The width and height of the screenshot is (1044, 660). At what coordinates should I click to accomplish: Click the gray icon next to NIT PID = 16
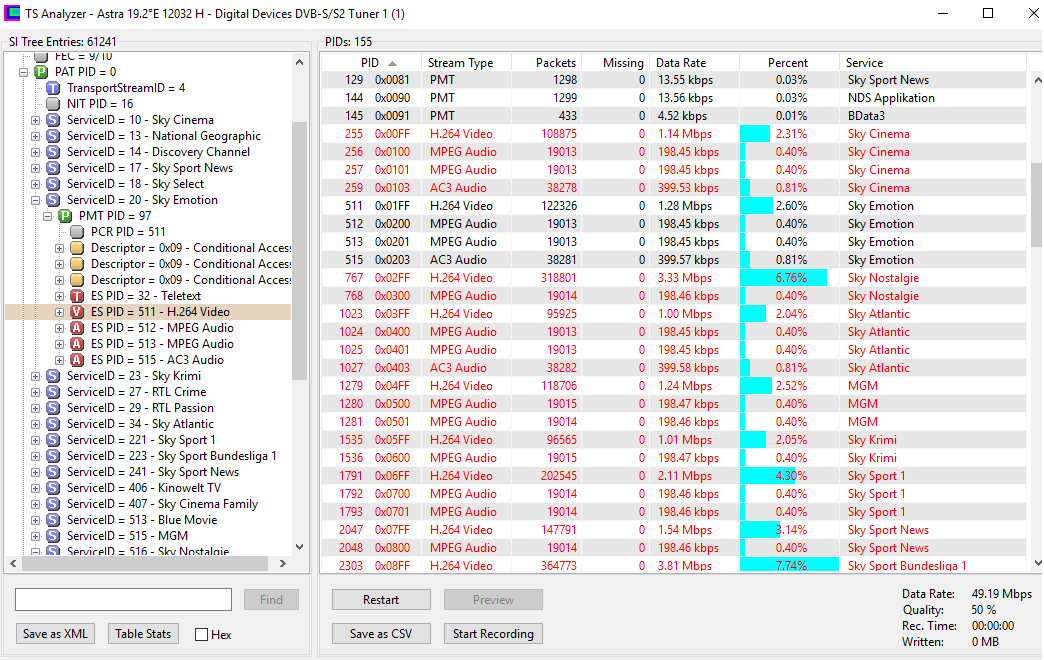[x=53, y=104]
